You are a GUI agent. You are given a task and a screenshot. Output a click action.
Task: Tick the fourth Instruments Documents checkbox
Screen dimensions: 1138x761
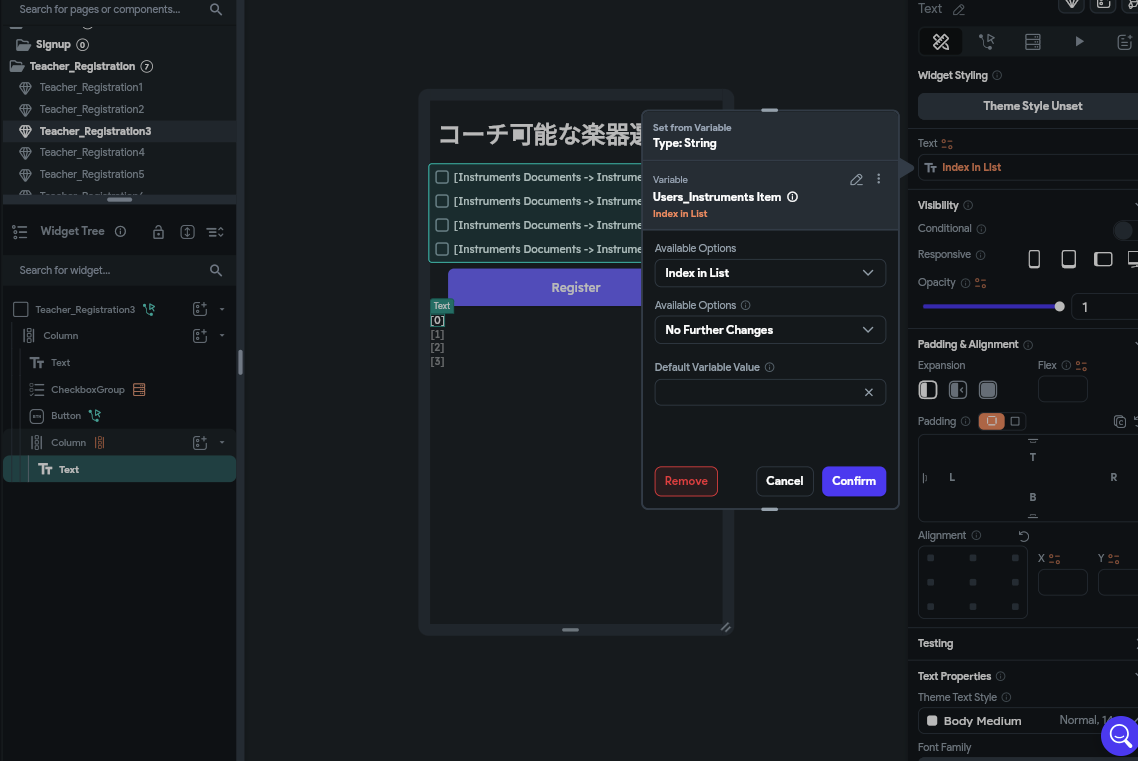[x=442, y=249]
